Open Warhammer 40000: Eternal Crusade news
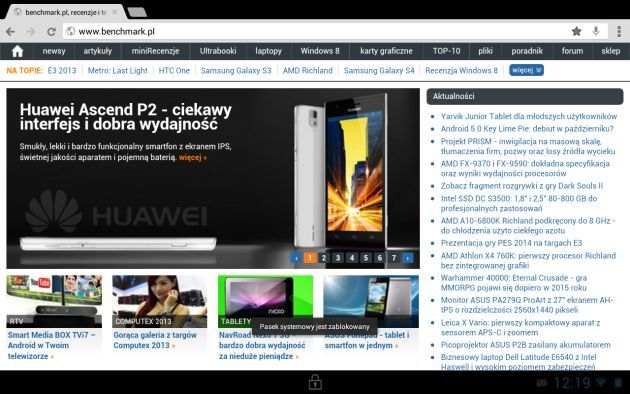The width and height of the screenshot is (630, 394). (514, 283)
